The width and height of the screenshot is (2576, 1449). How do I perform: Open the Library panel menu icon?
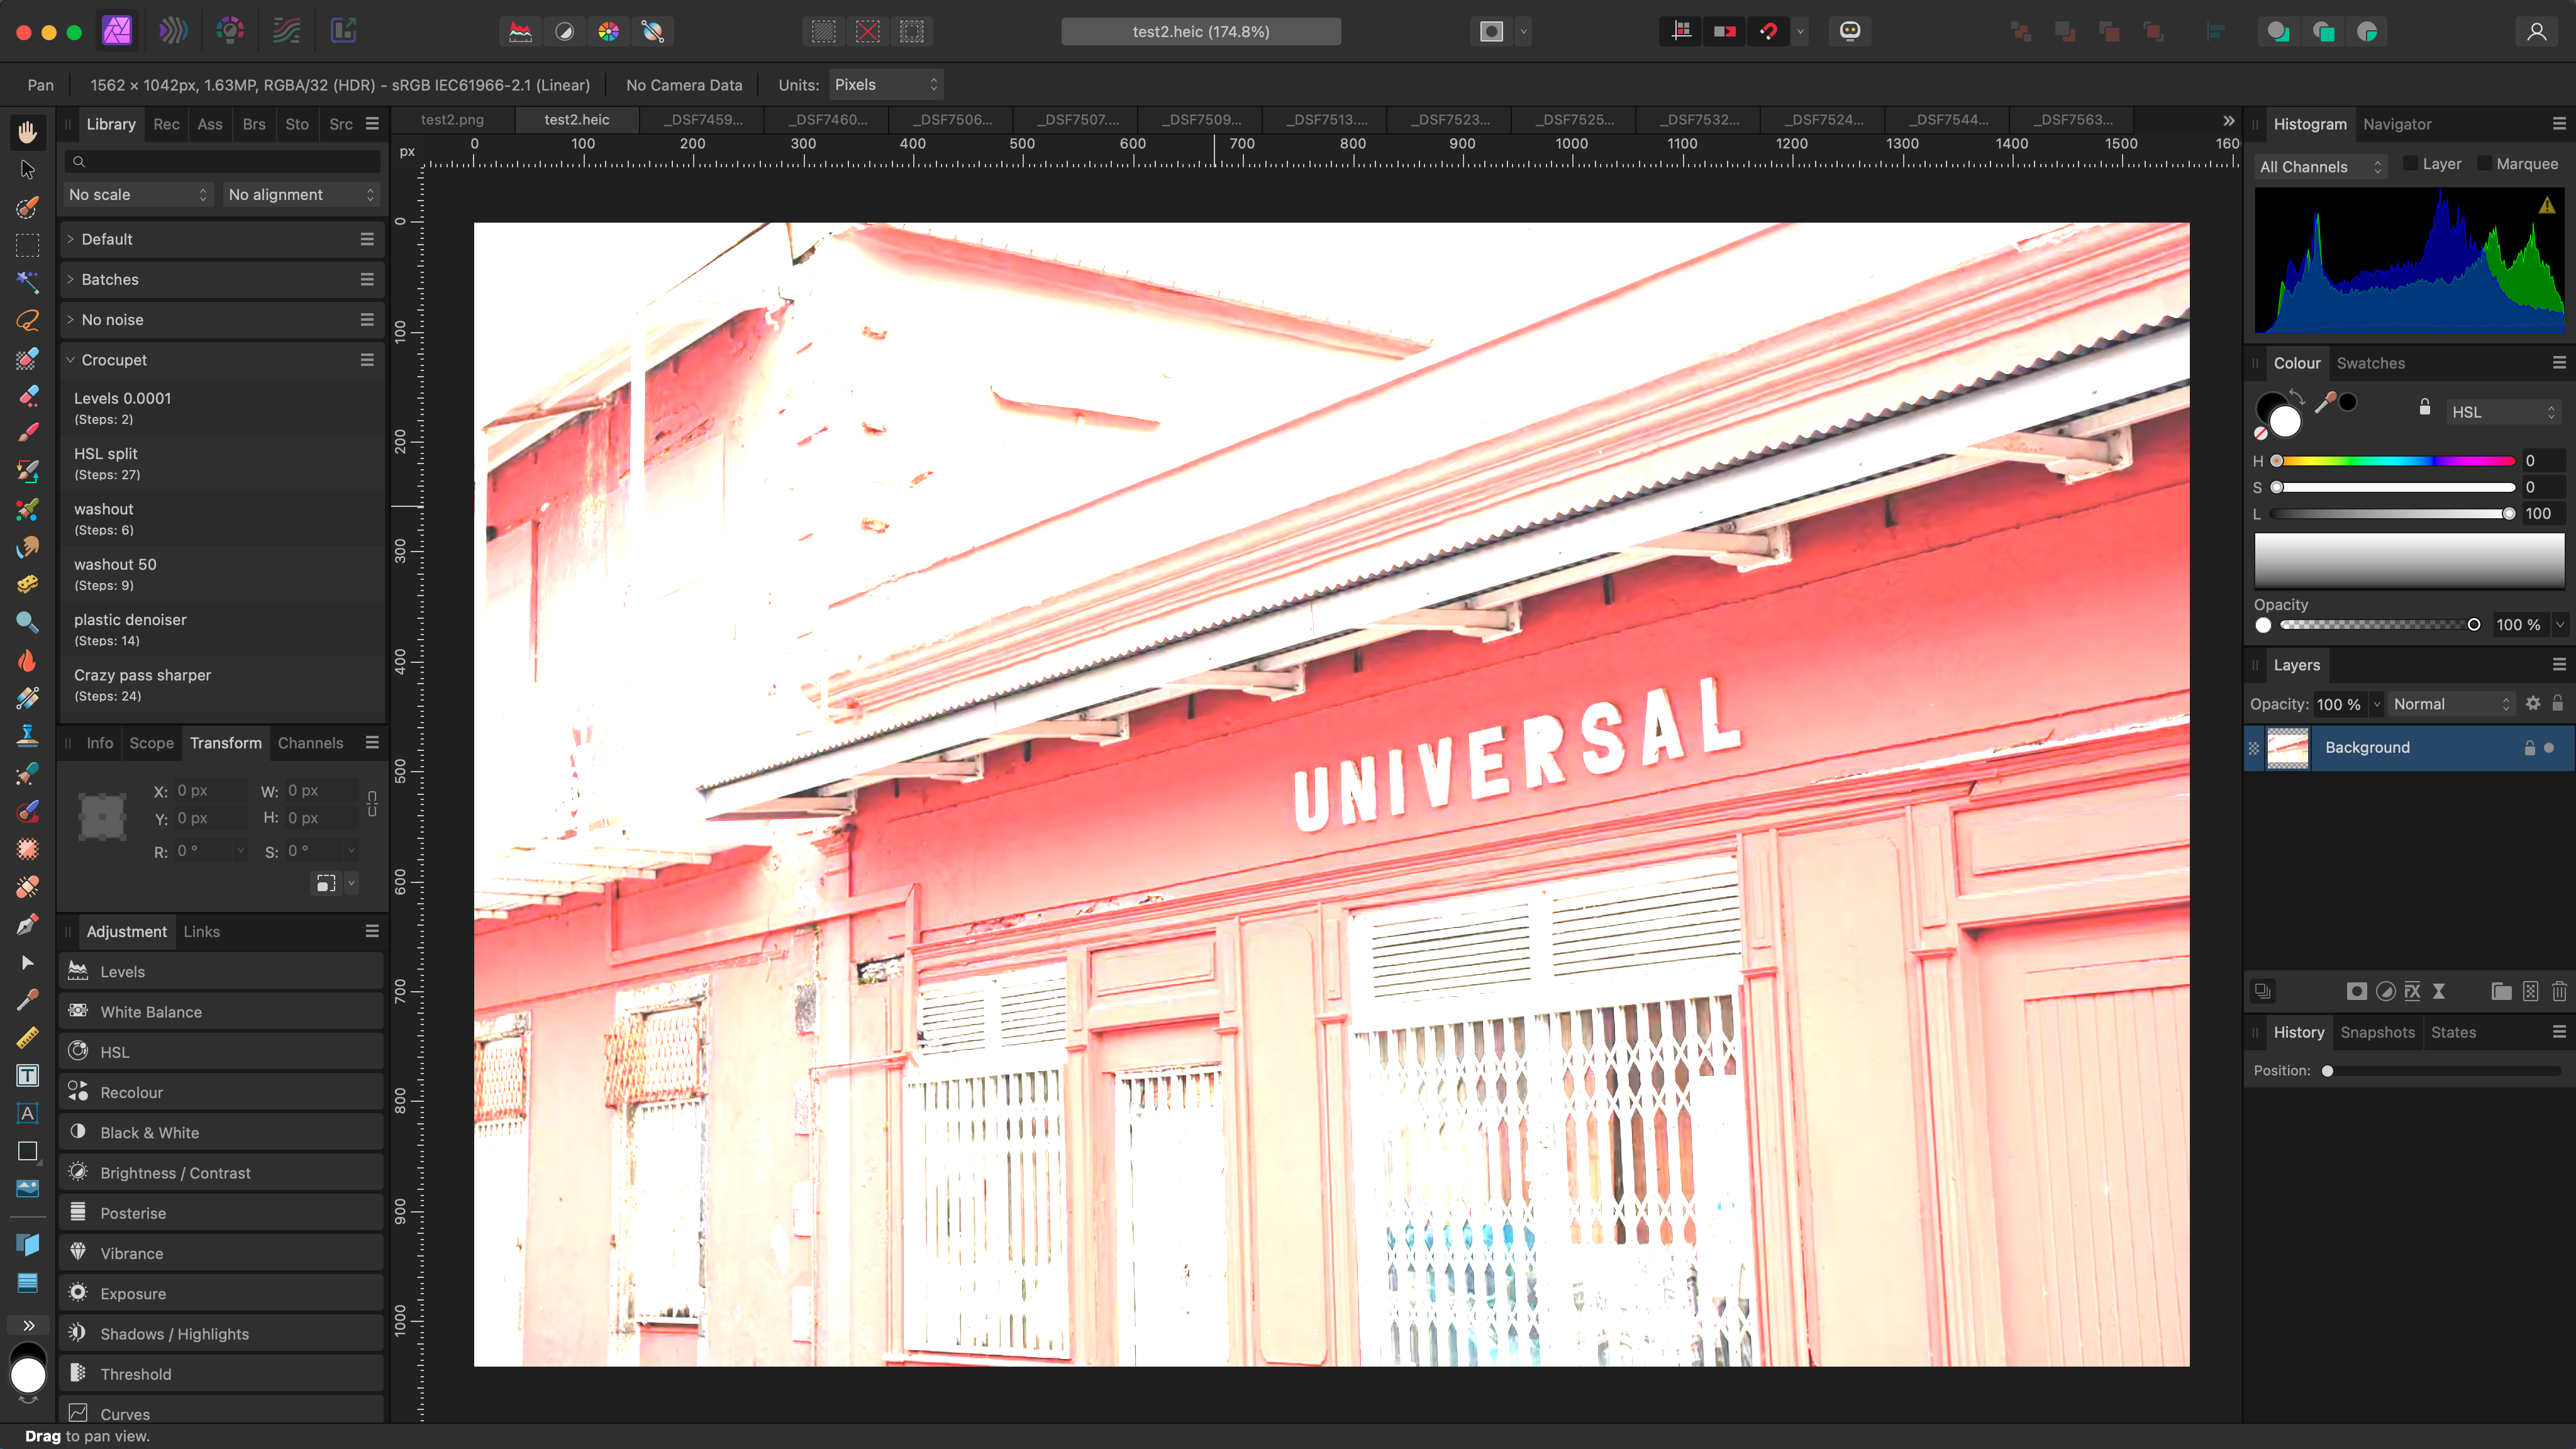tap(372, 124)
